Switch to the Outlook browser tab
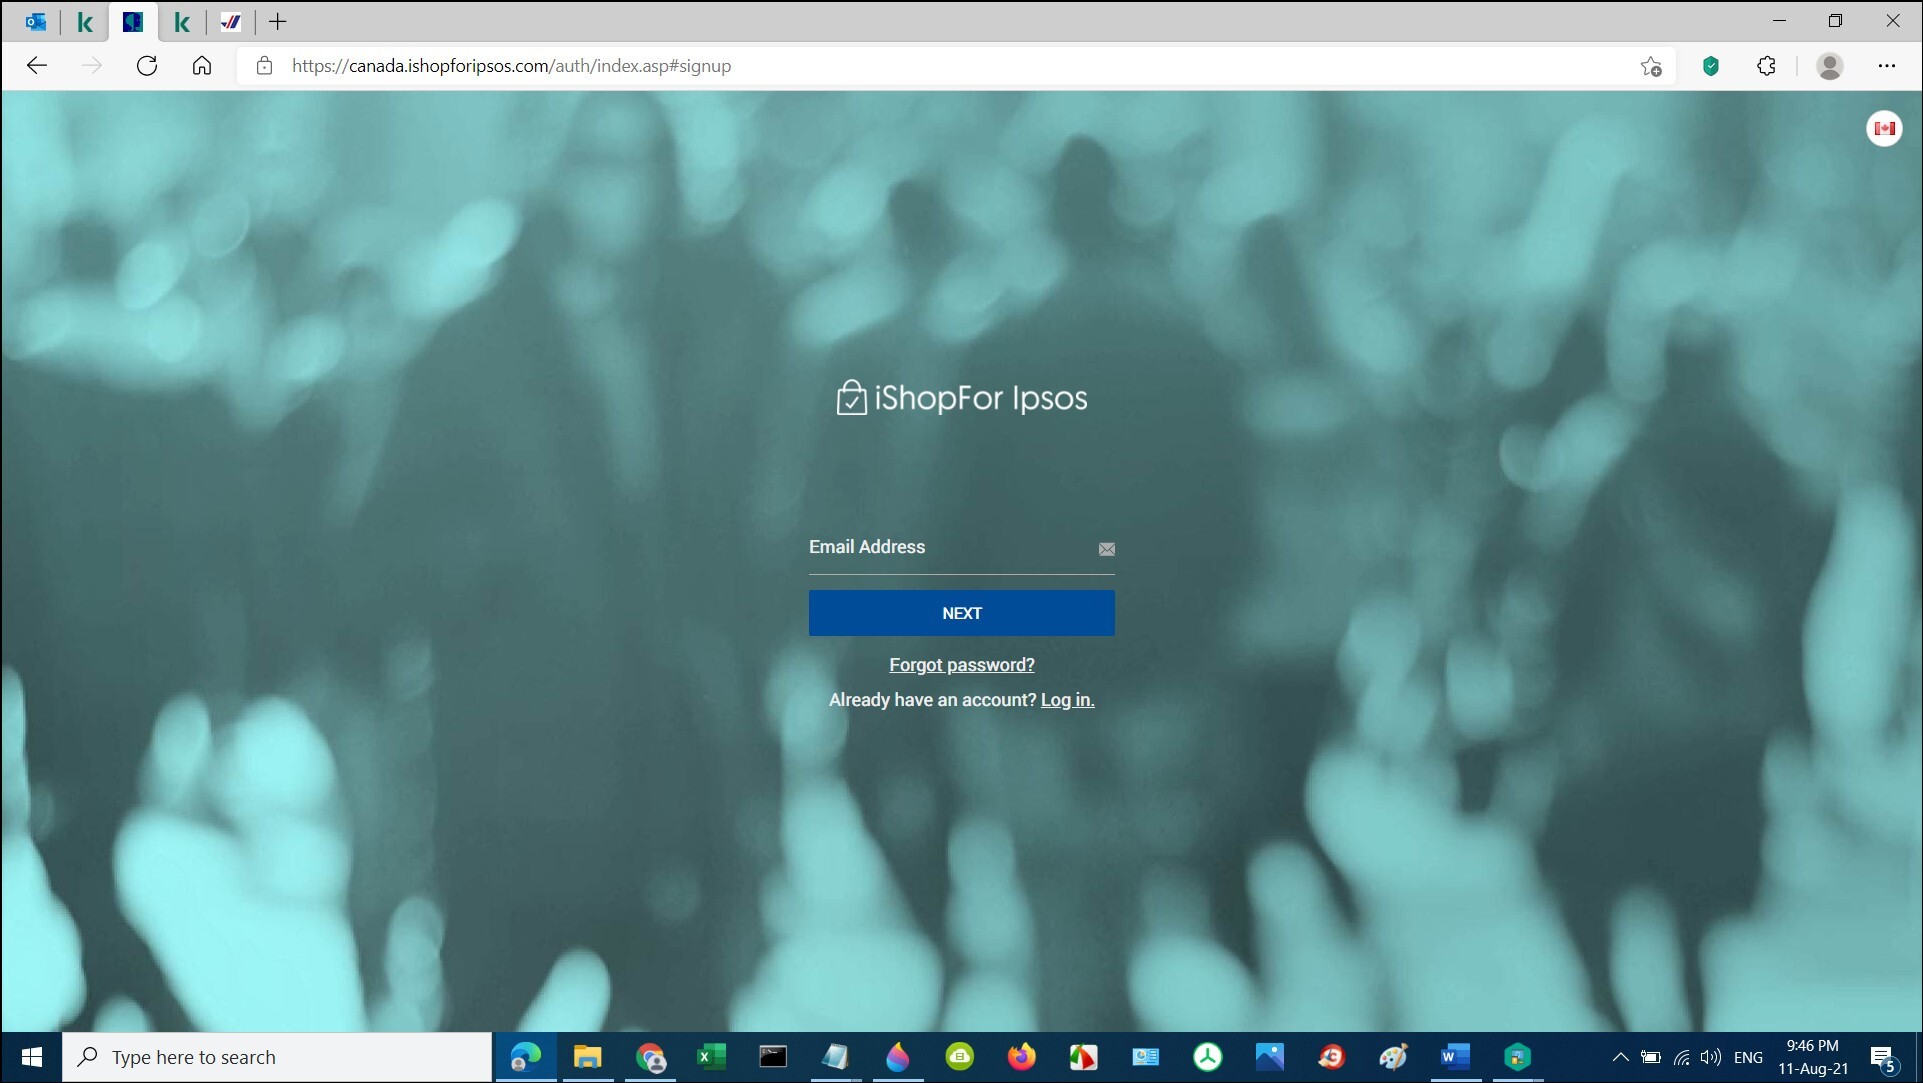 click(36, 21)
